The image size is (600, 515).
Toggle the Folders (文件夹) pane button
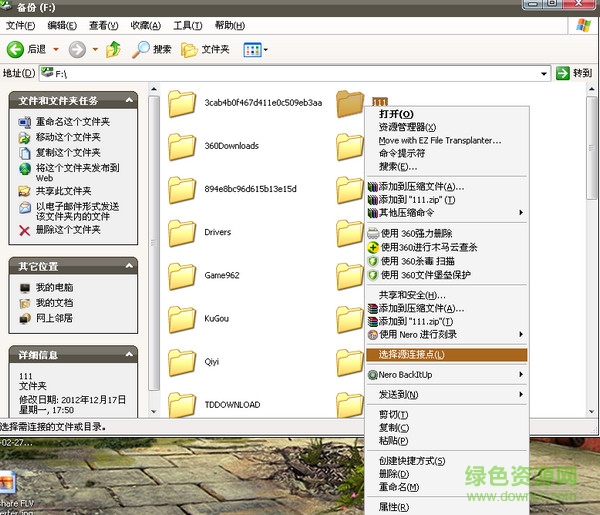[x=205, y=48]
